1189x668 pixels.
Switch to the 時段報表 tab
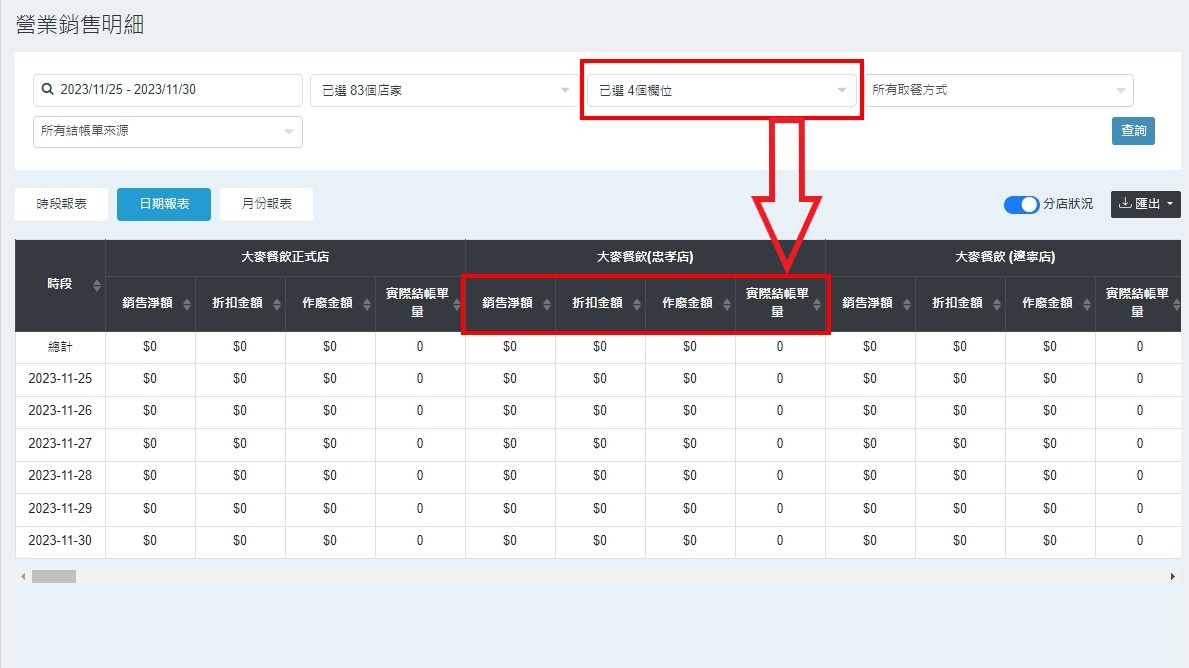click(62, 204)
